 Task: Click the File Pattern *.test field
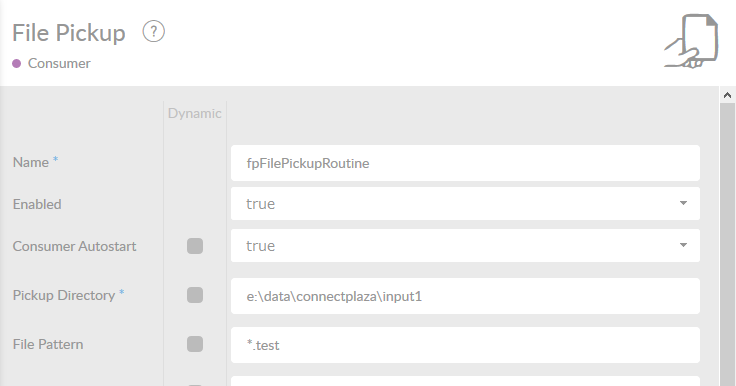tap(465, 345)
